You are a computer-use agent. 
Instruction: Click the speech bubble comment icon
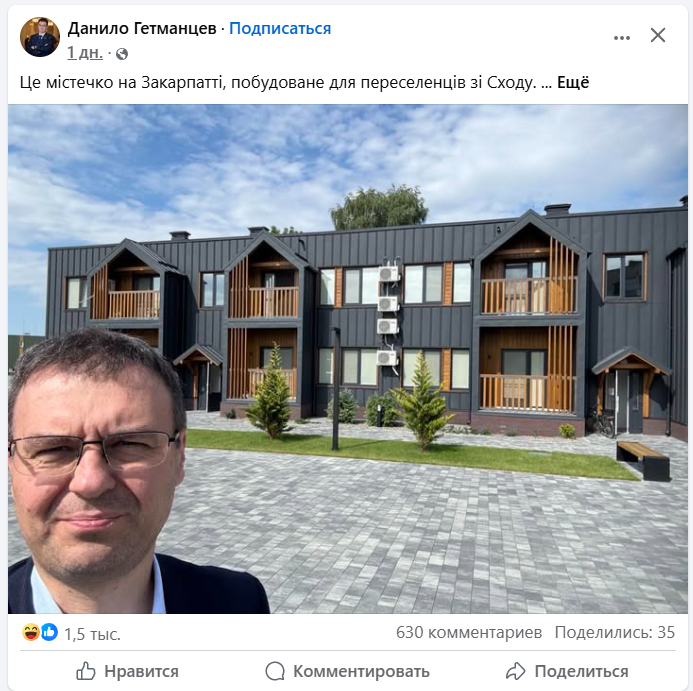[275, 671]
